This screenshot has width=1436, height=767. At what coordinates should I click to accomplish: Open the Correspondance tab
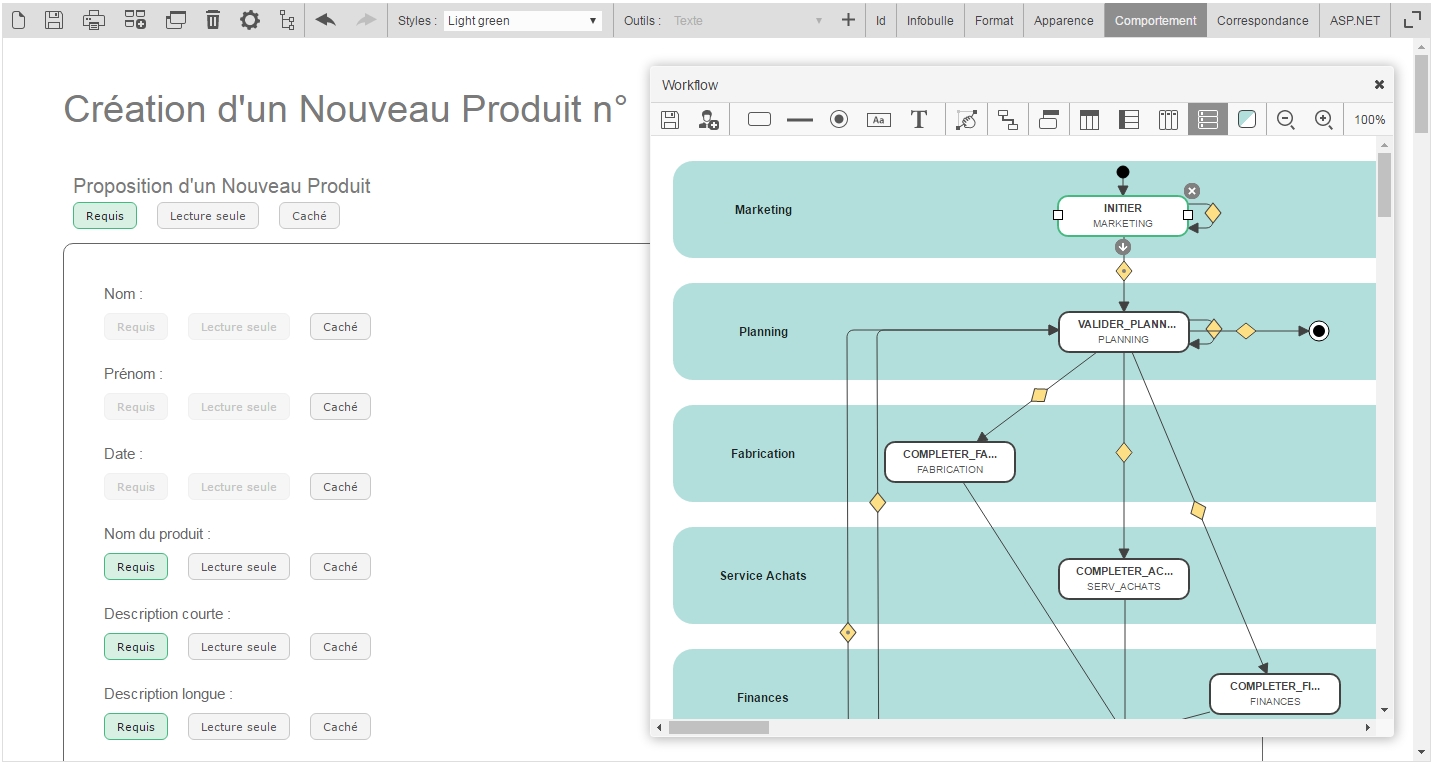click(x=1262, y=20)
